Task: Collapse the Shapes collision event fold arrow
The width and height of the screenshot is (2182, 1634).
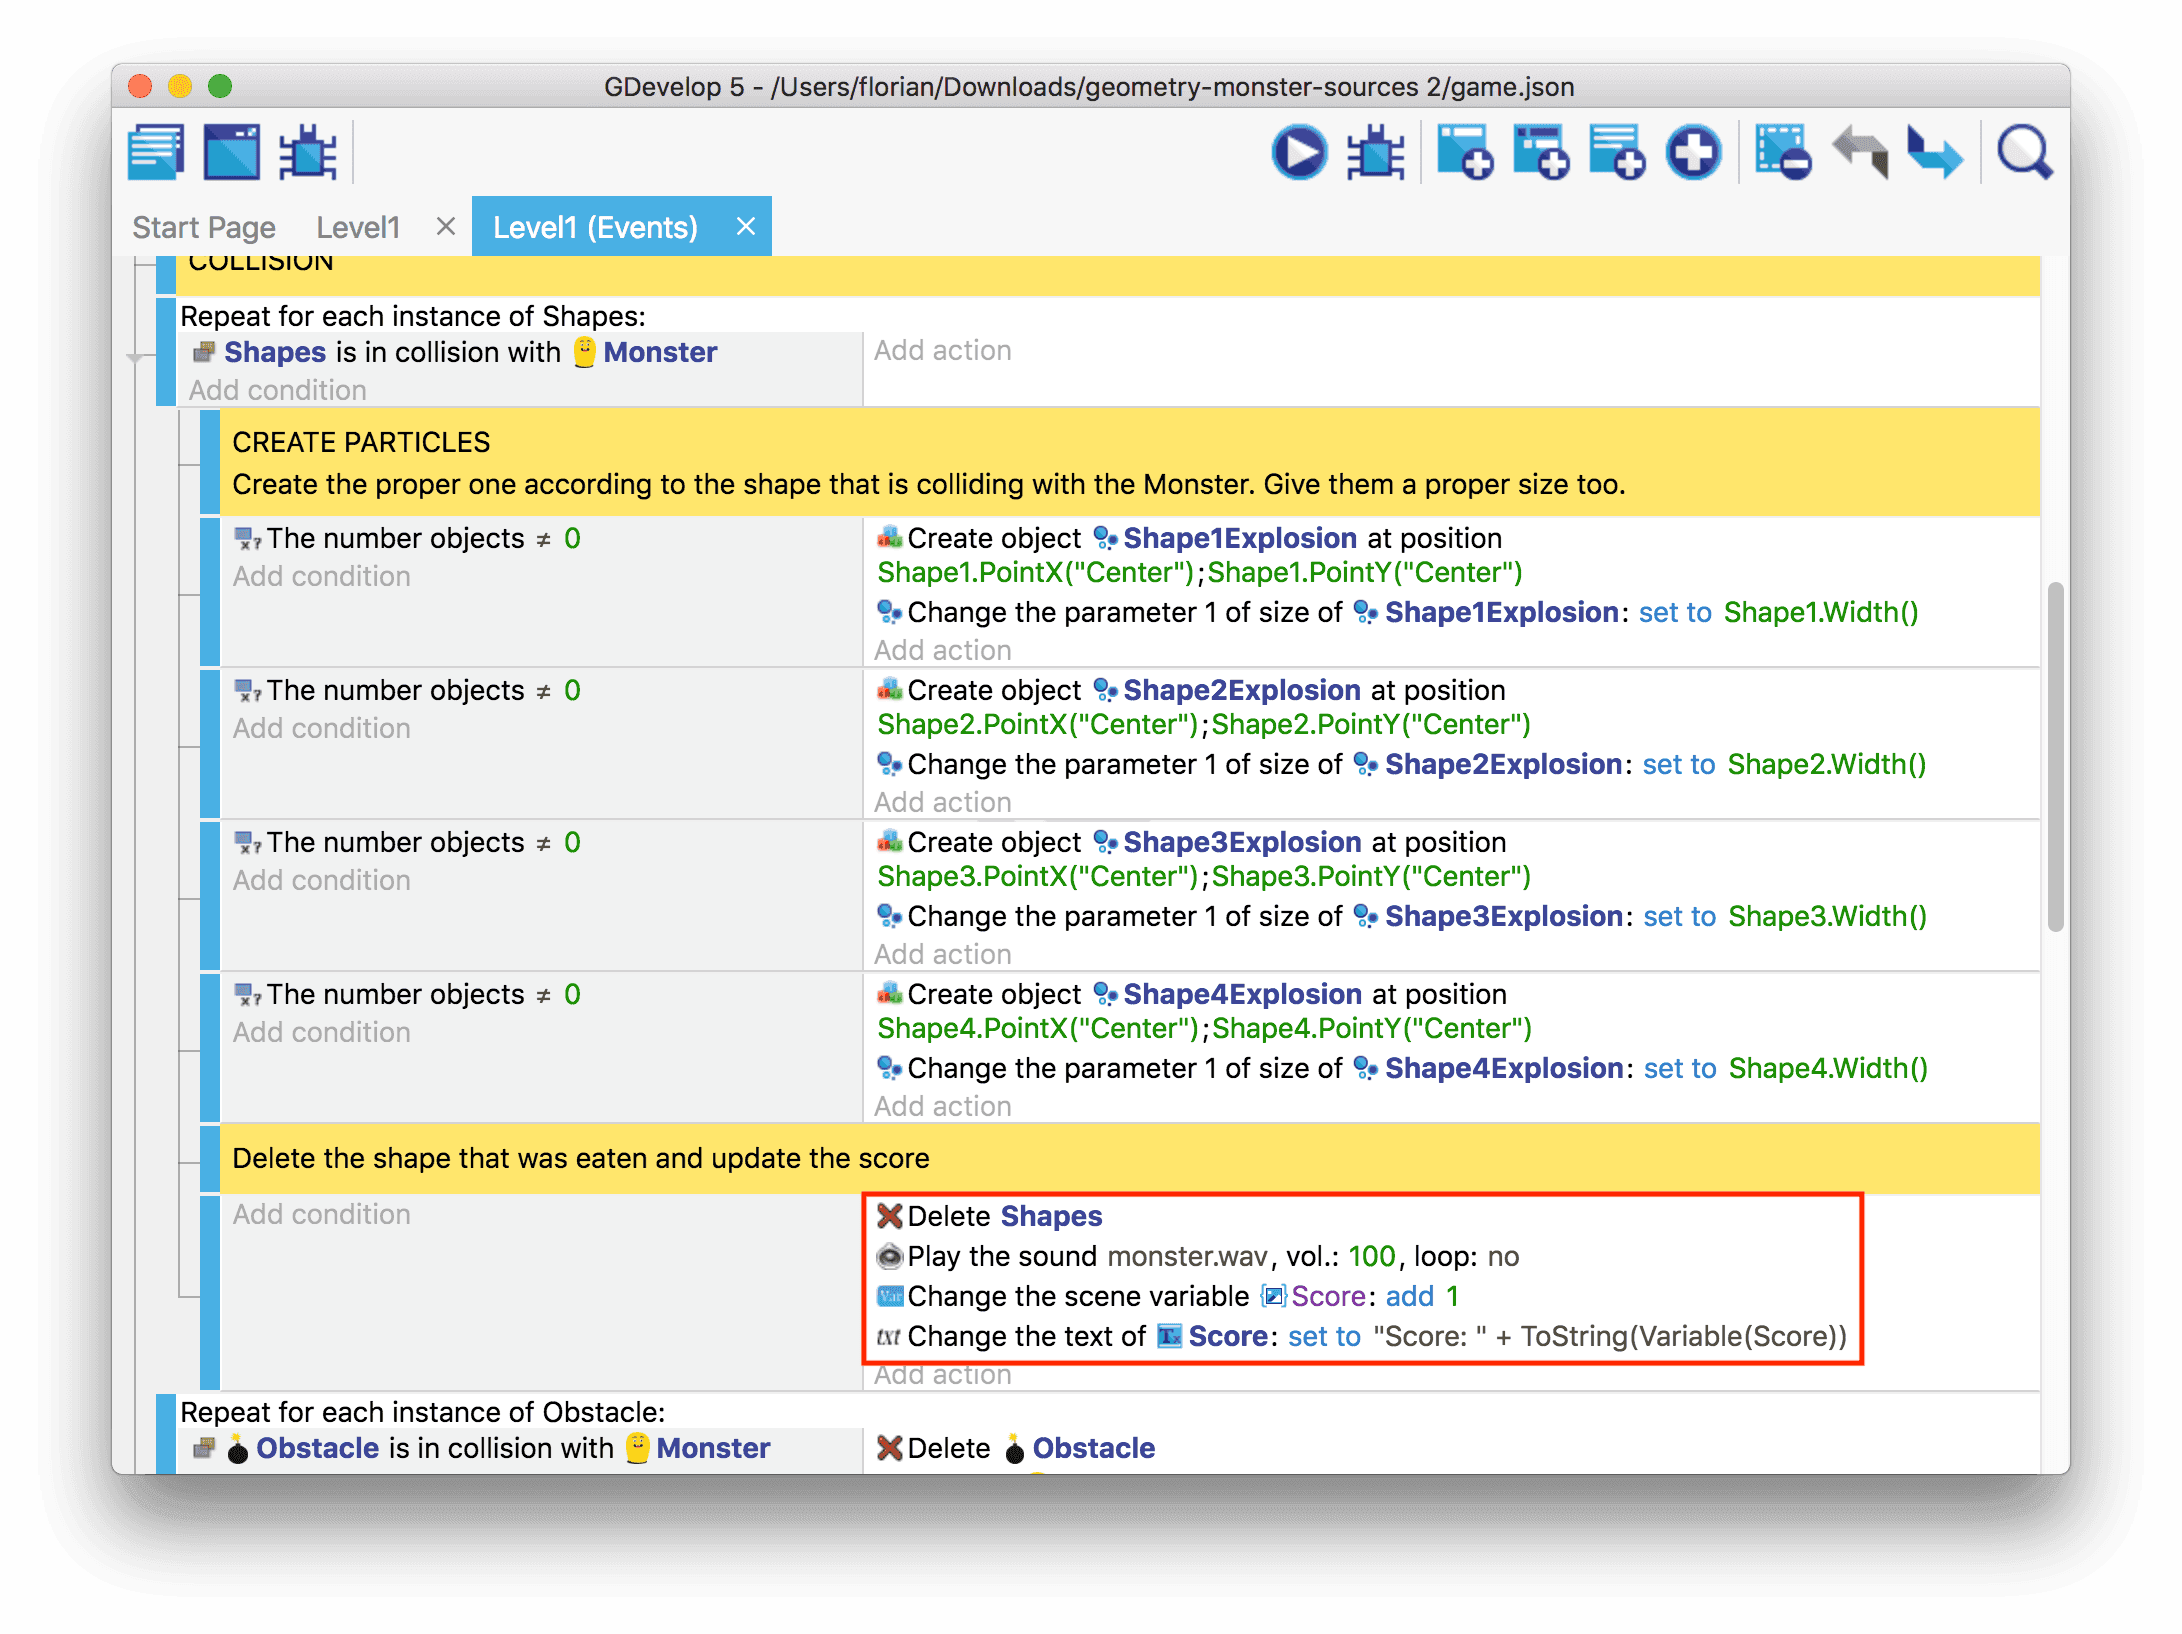Action: (x=135, y=357)
